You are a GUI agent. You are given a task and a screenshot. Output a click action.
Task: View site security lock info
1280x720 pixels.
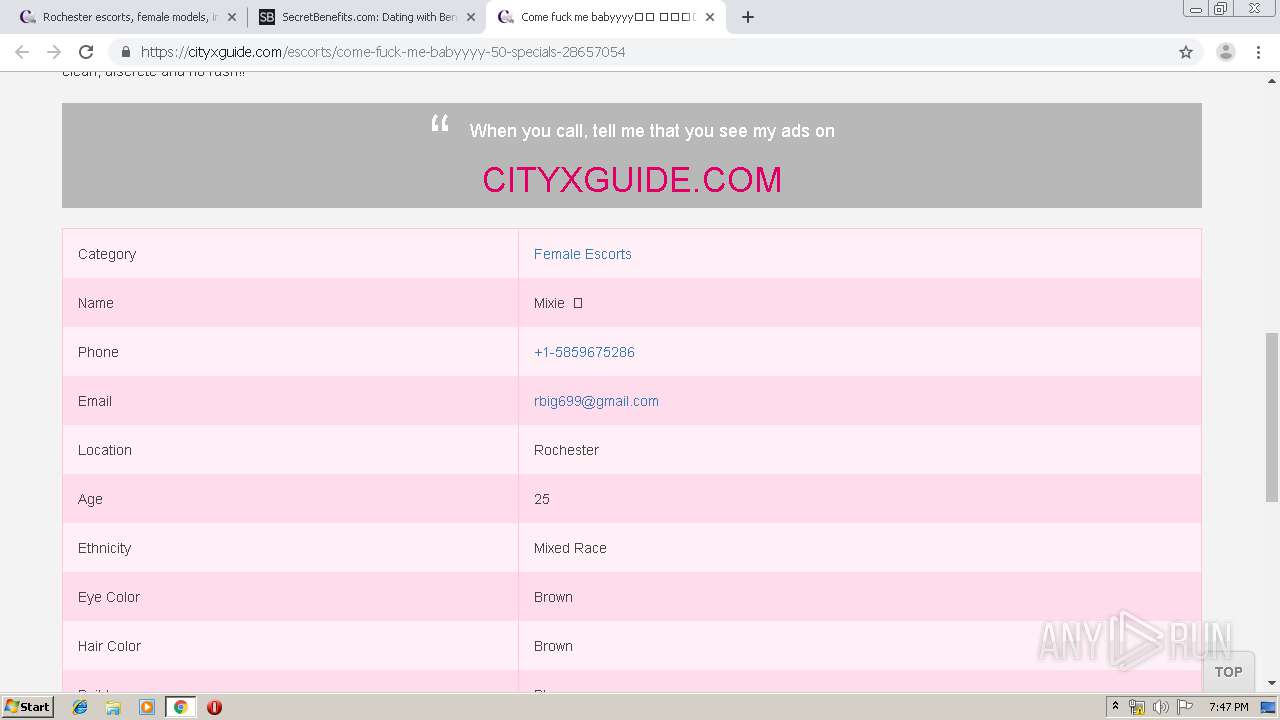point(125,52)
